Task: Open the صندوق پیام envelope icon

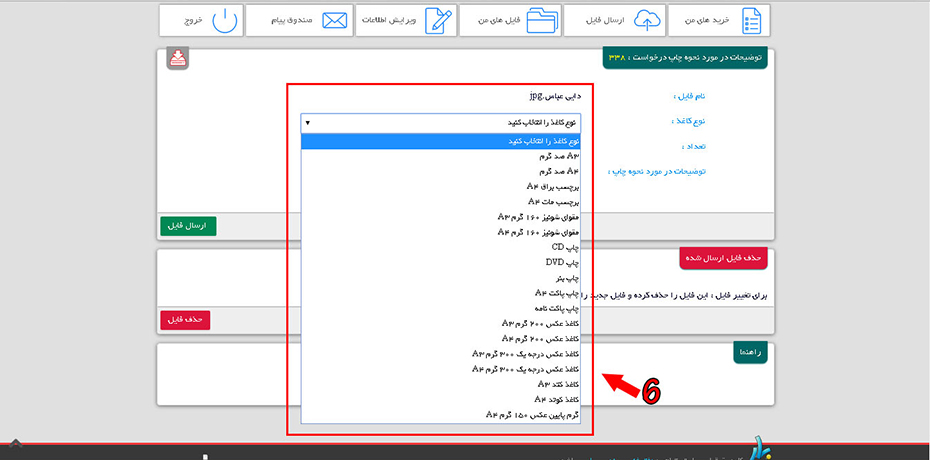Action: tap(335, 20)
